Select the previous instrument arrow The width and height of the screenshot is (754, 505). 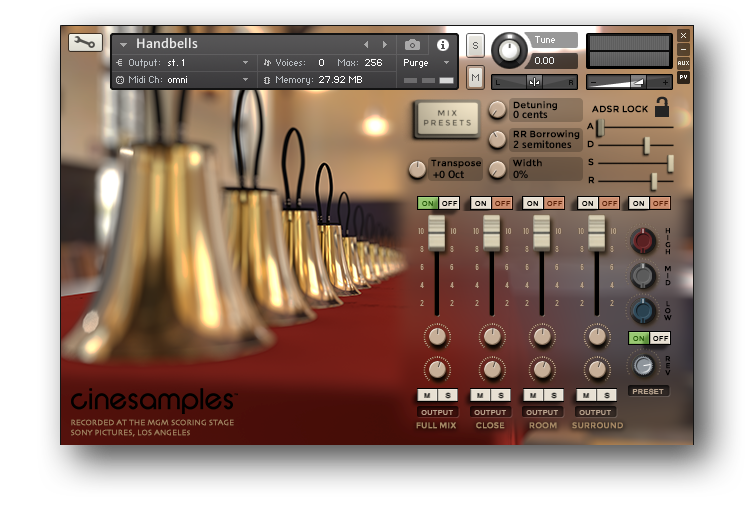point(366,45)
